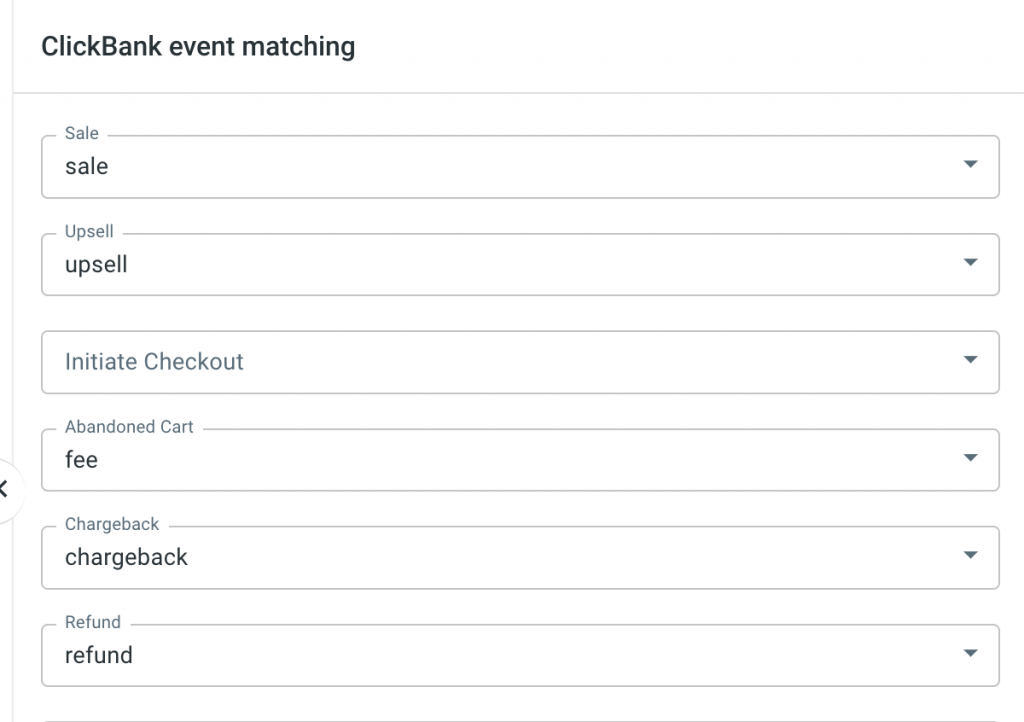Open the Sale field showing "sale"
1024x722 pixels.
500,167
